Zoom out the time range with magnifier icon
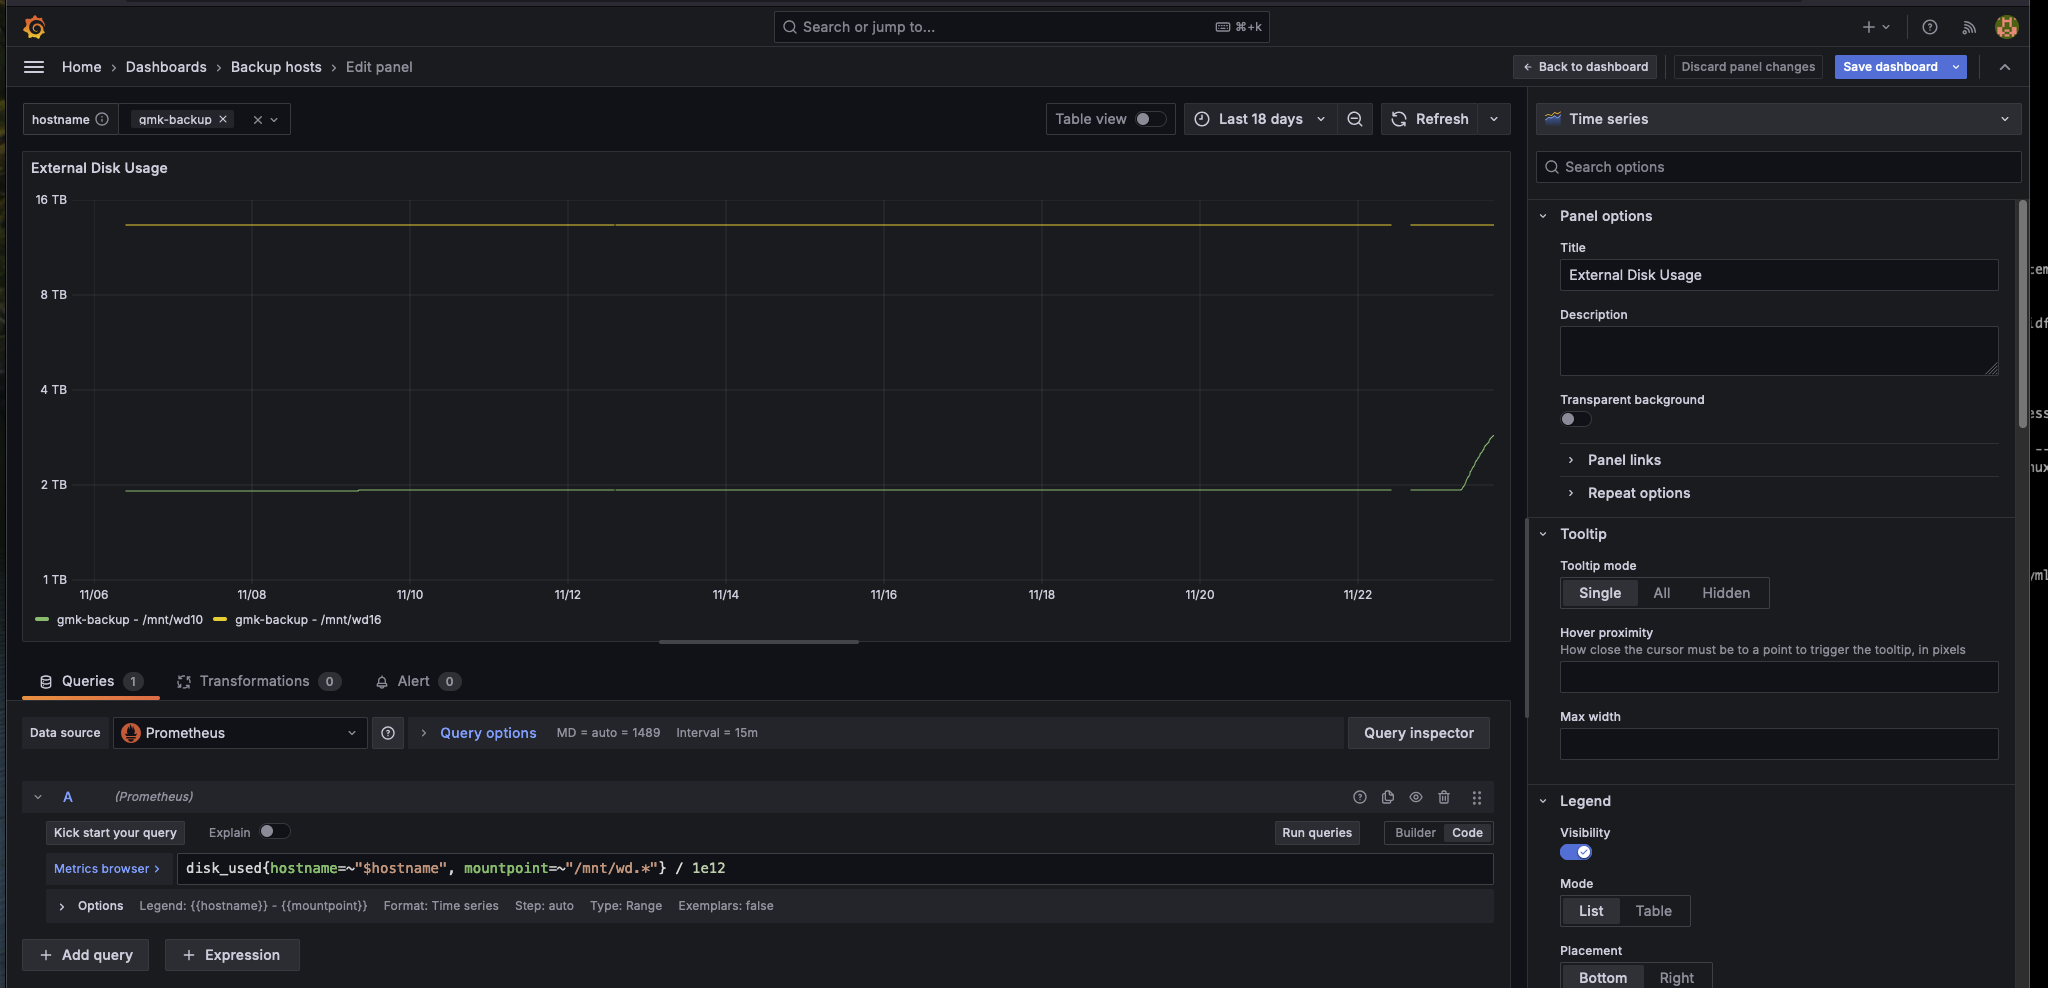2048x988 pixels. (1354, 119)
